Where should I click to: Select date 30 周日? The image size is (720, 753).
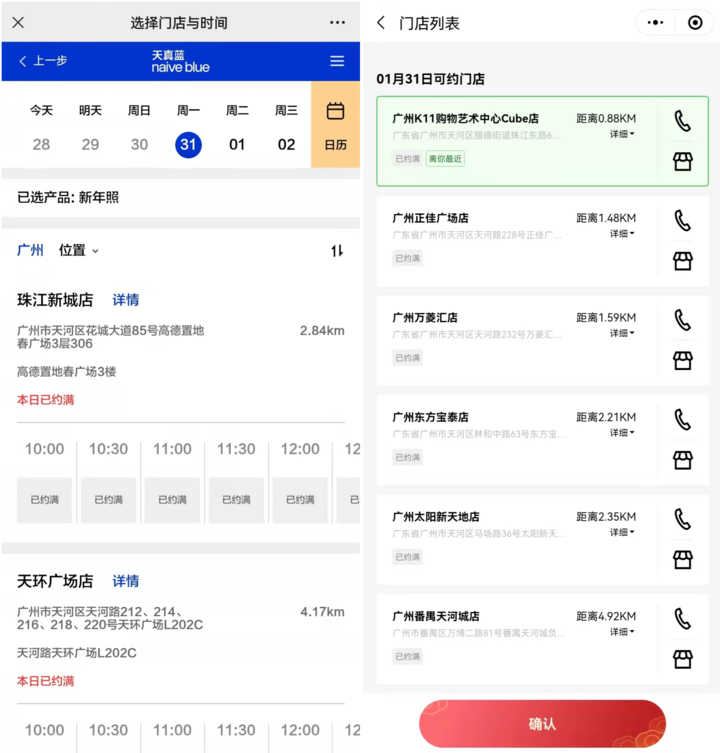pos(139,128)
